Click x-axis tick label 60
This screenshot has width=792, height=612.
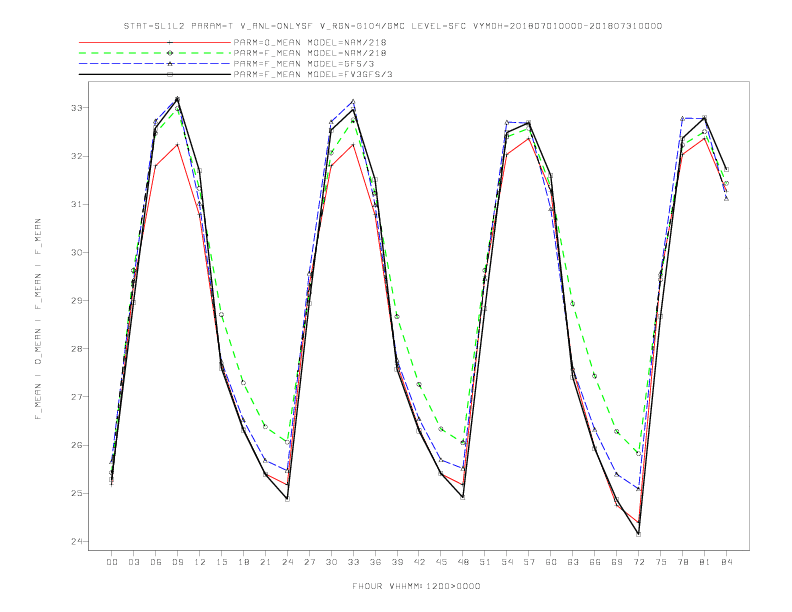pos(551,562)
